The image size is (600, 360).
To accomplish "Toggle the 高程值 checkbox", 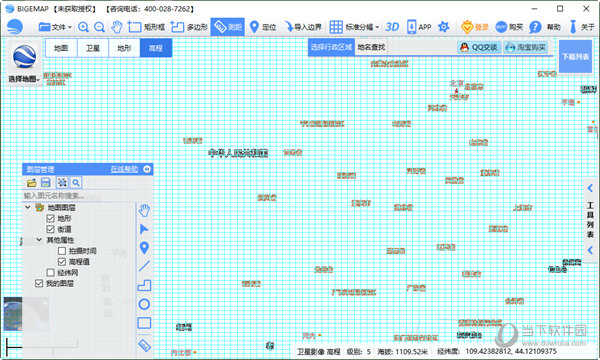I will pyautogui.click(x=62, y=262).
